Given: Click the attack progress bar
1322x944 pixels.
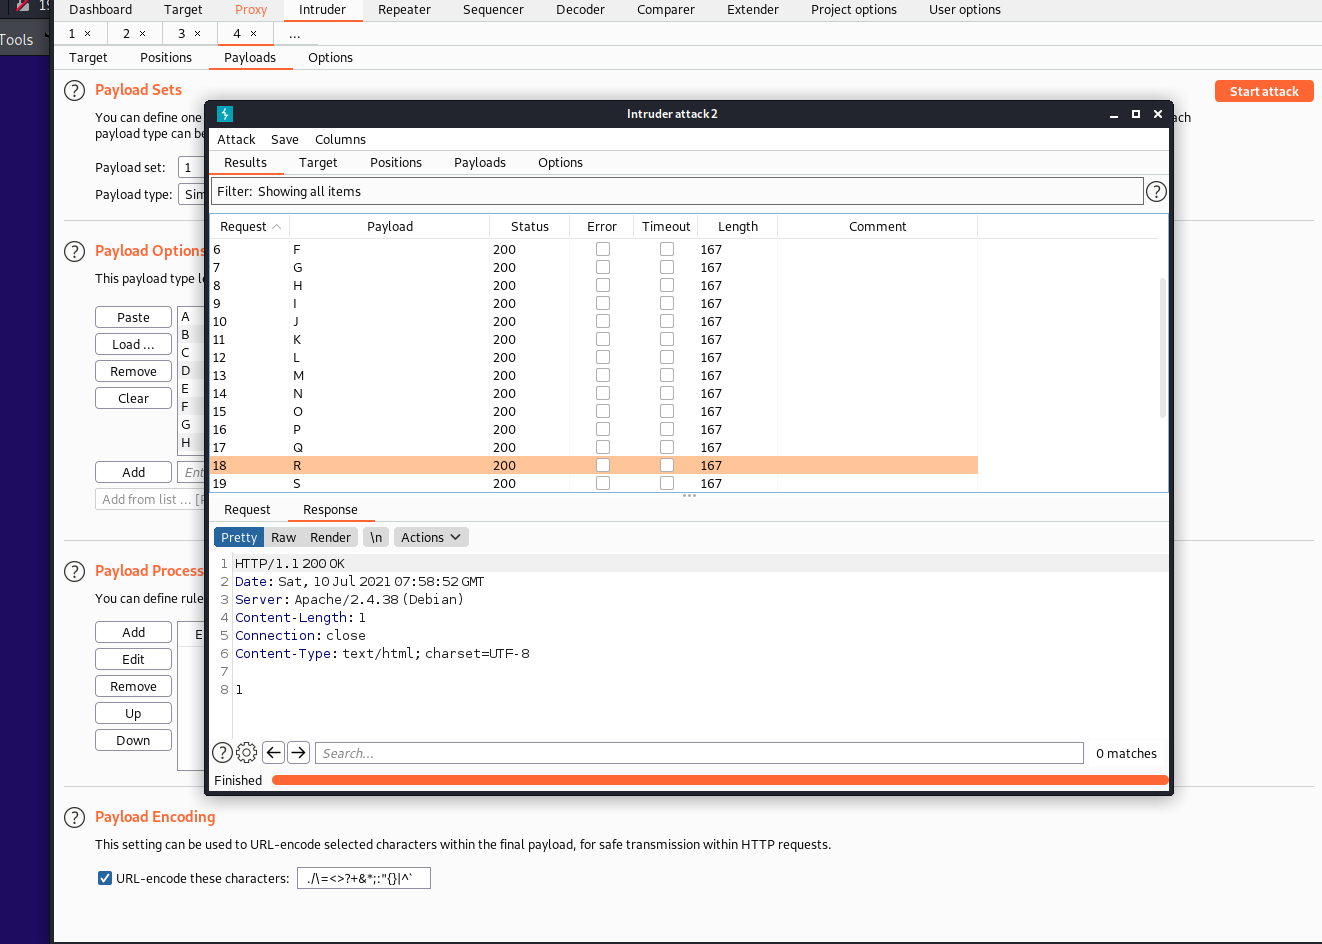Looking at the screenshot, I should [720, 780].
